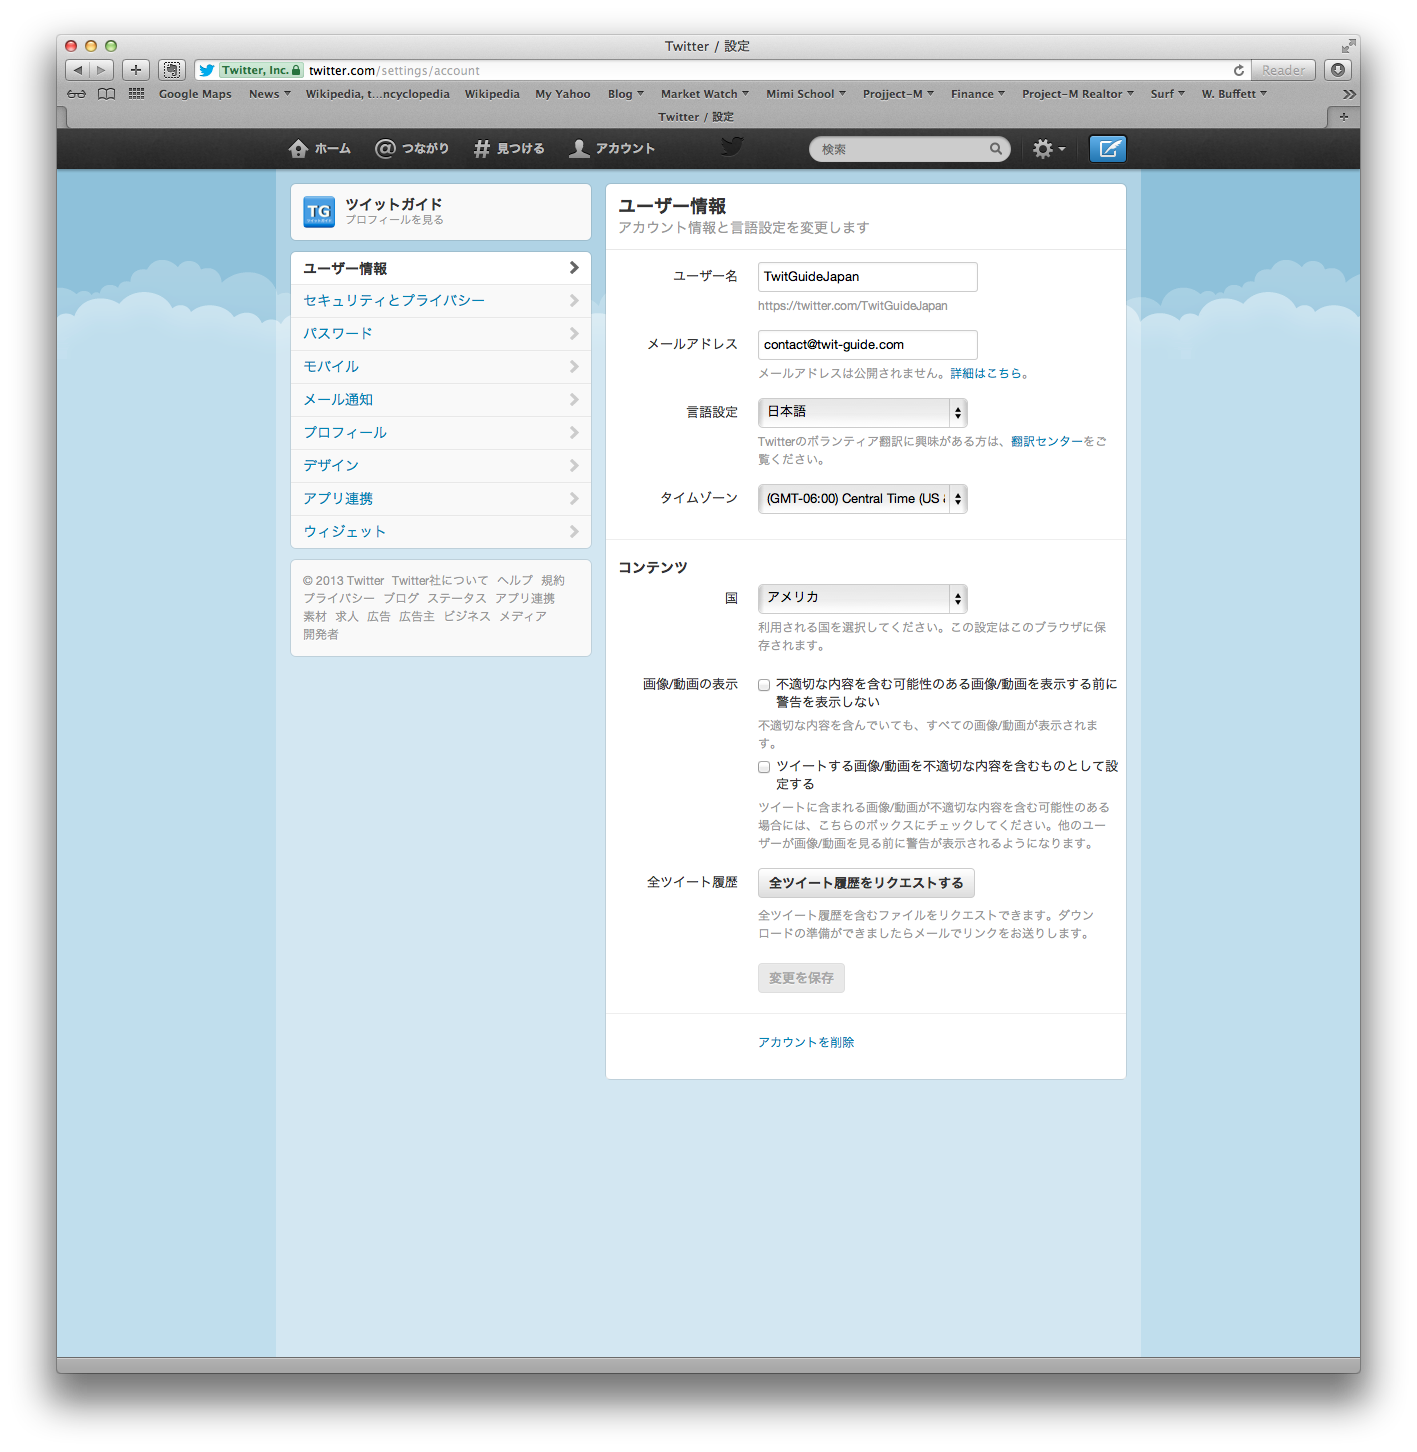Image resolution: width=1417 pixels, height=1452 pixels.
Task: Expand the Market Watch bookmarks folder
Action: pyautogui.click(x=705, y=94)
